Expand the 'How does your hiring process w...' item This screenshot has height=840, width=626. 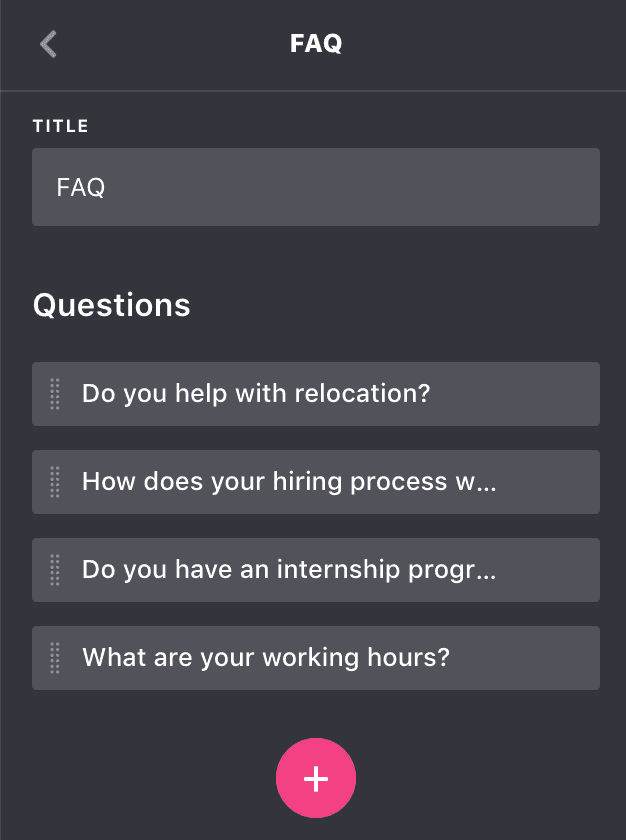(x=316, y=482)
